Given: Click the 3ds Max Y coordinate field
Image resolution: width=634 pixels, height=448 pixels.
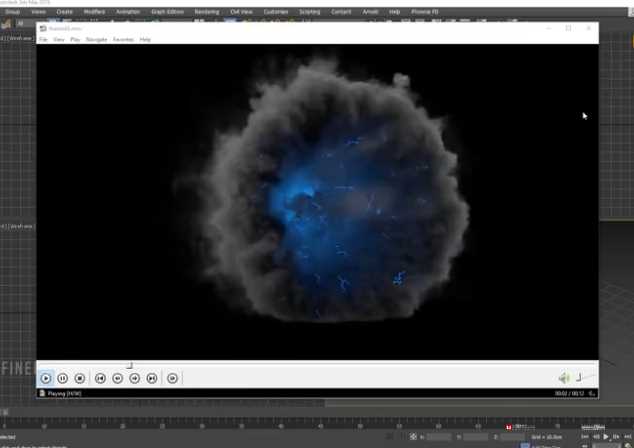Looking at the screenshot, I should coord(476,437).
